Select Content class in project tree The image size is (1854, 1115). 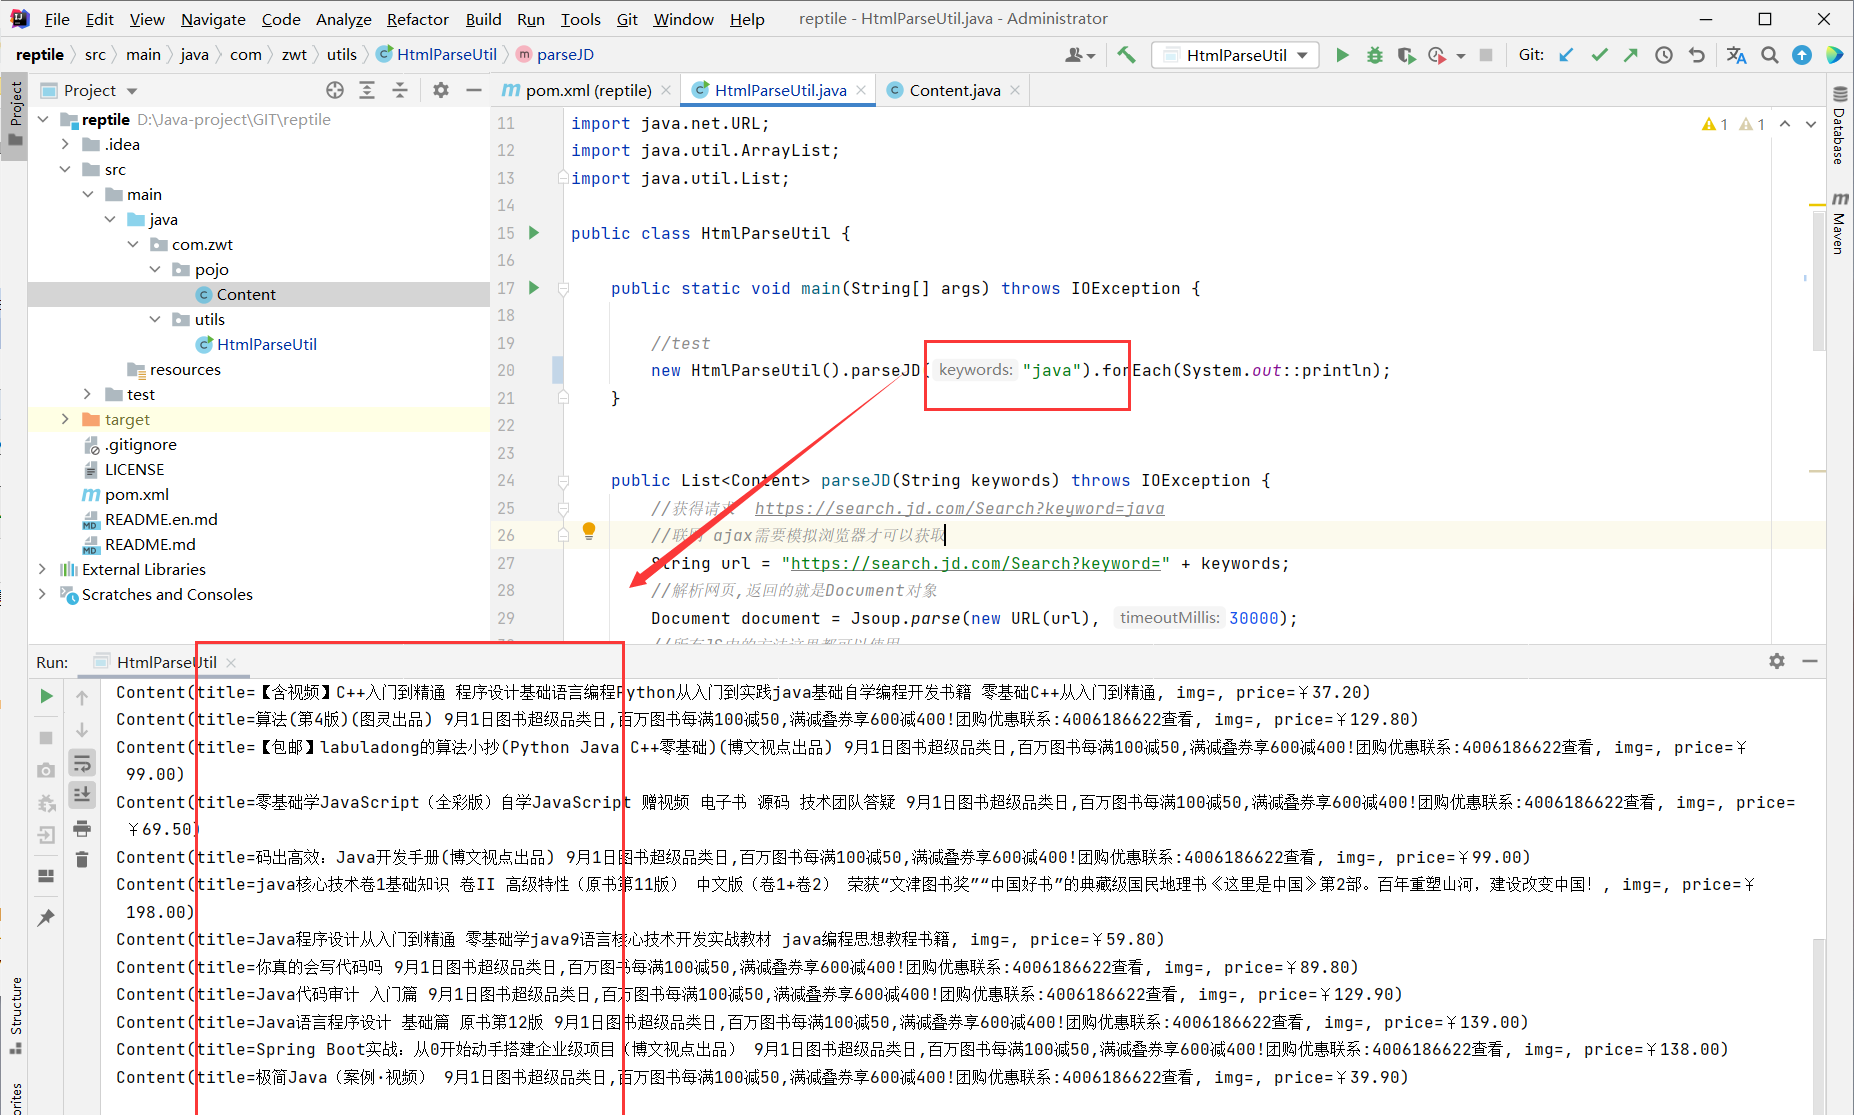(x=246, y=294)
